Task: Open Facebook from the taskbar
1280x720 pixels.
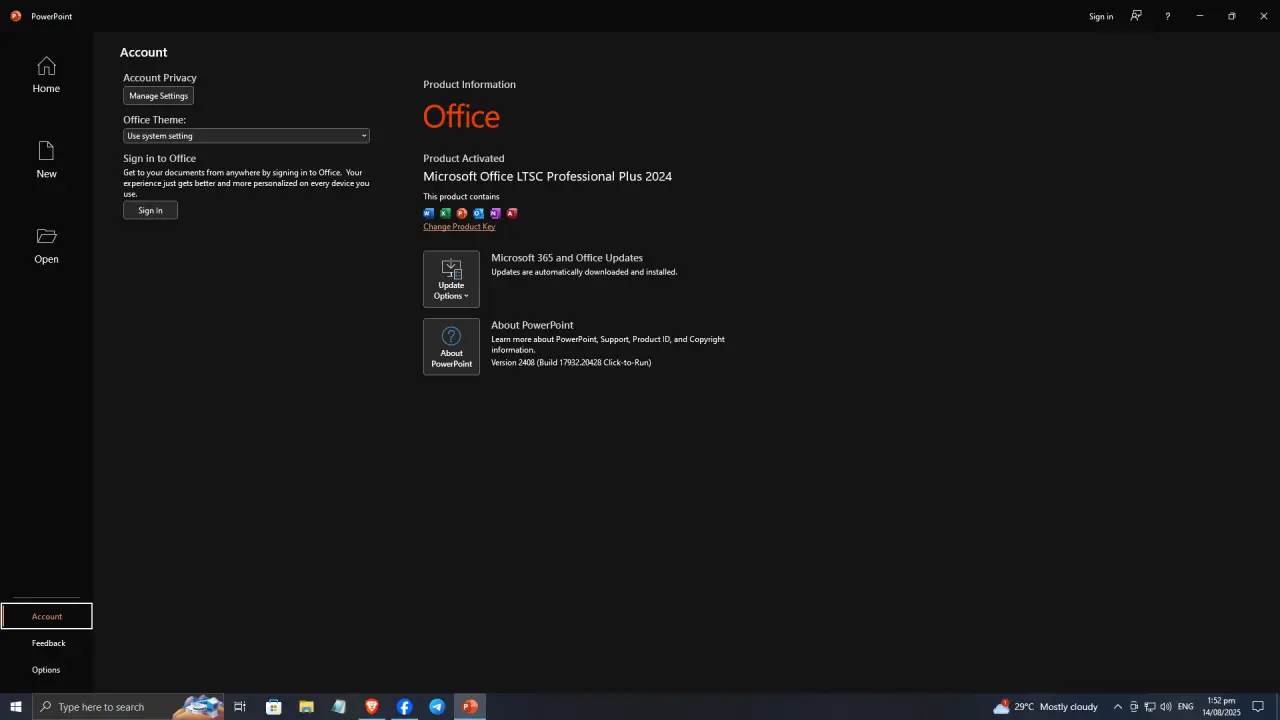Action: pyautogui.click(x=404, y=707)
